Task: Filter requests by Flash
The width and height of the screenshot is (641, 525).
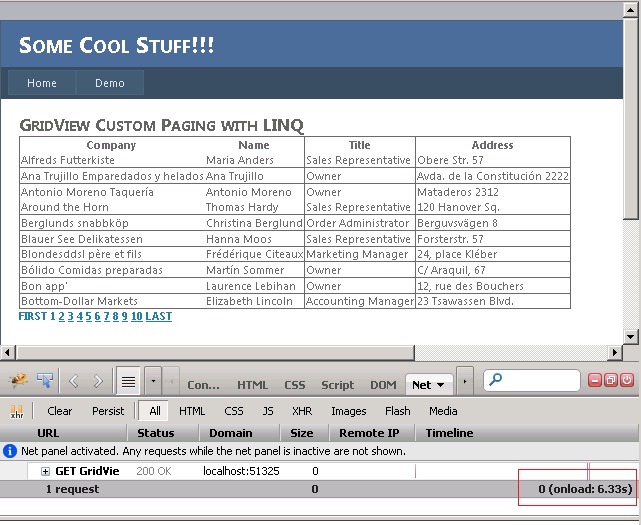Action: click(397, 411)
